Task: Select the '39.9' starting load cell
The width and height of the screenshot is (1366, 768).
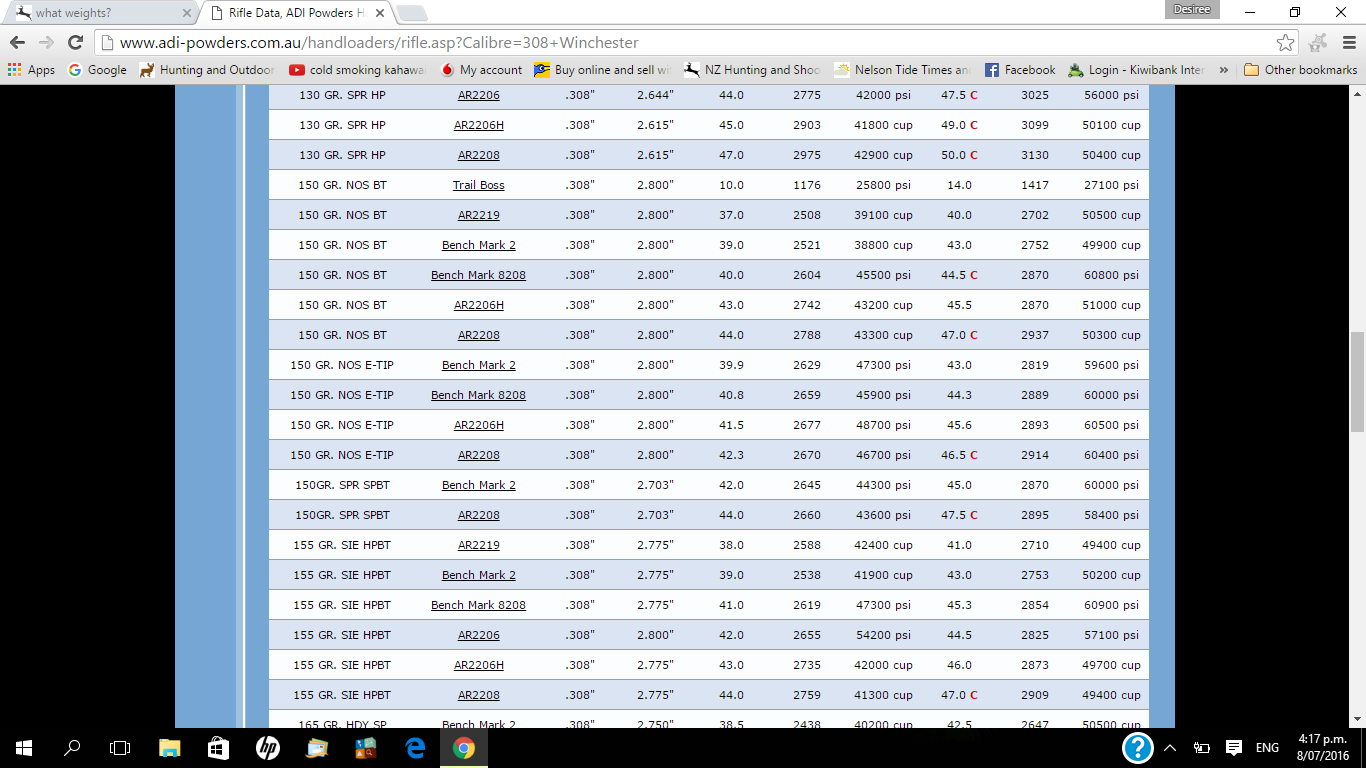Action: 731,365
